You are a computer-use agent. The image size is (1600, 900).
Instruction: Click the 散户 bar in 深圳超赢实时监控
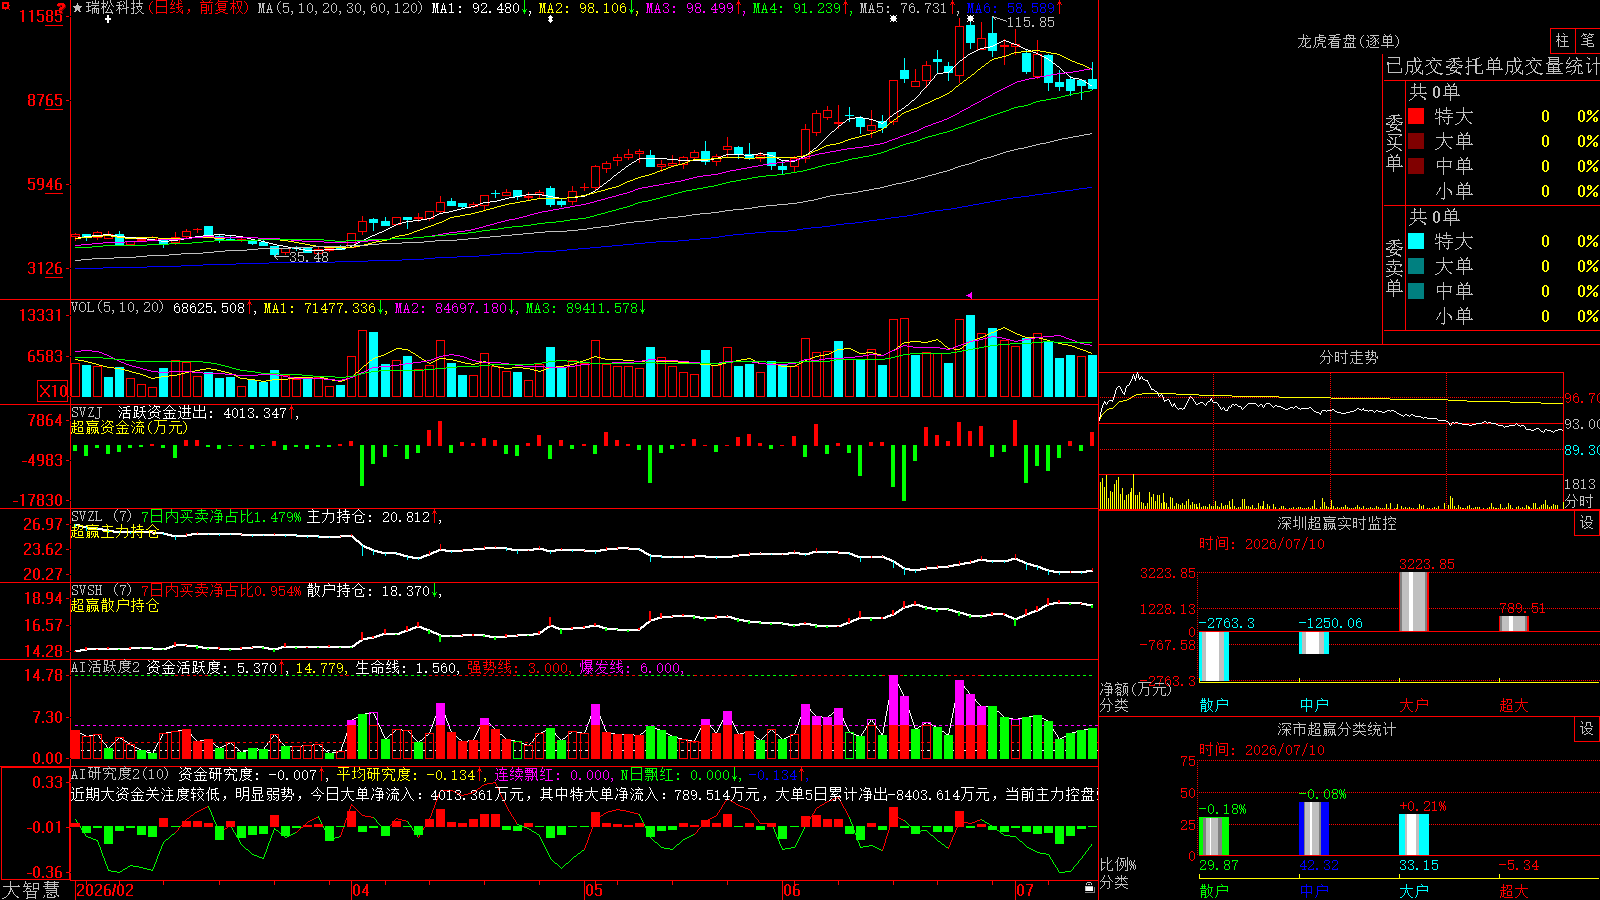[x=1213, y=657]
